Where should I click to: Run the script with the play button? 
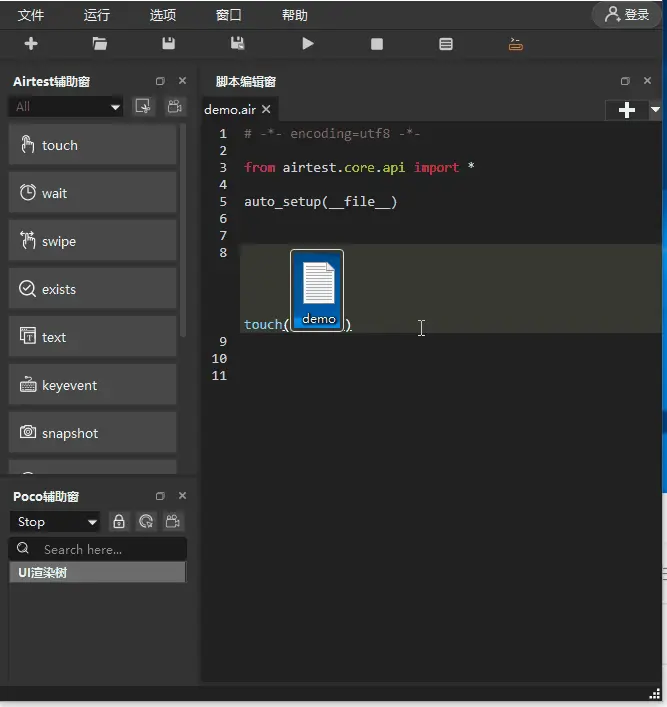click(x=308, y=44)
